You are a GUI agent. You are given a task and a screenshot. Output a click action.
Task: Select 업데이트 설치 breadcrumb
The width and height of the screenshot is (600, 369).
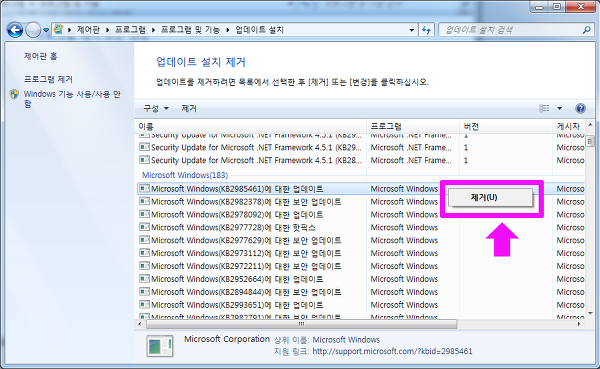259,29
